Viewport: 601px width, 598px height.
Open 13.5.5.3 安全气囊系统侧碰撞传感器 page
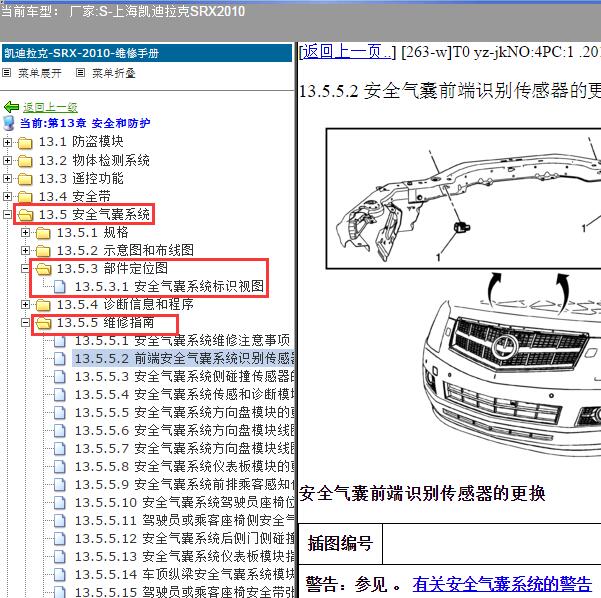point(184,376)
